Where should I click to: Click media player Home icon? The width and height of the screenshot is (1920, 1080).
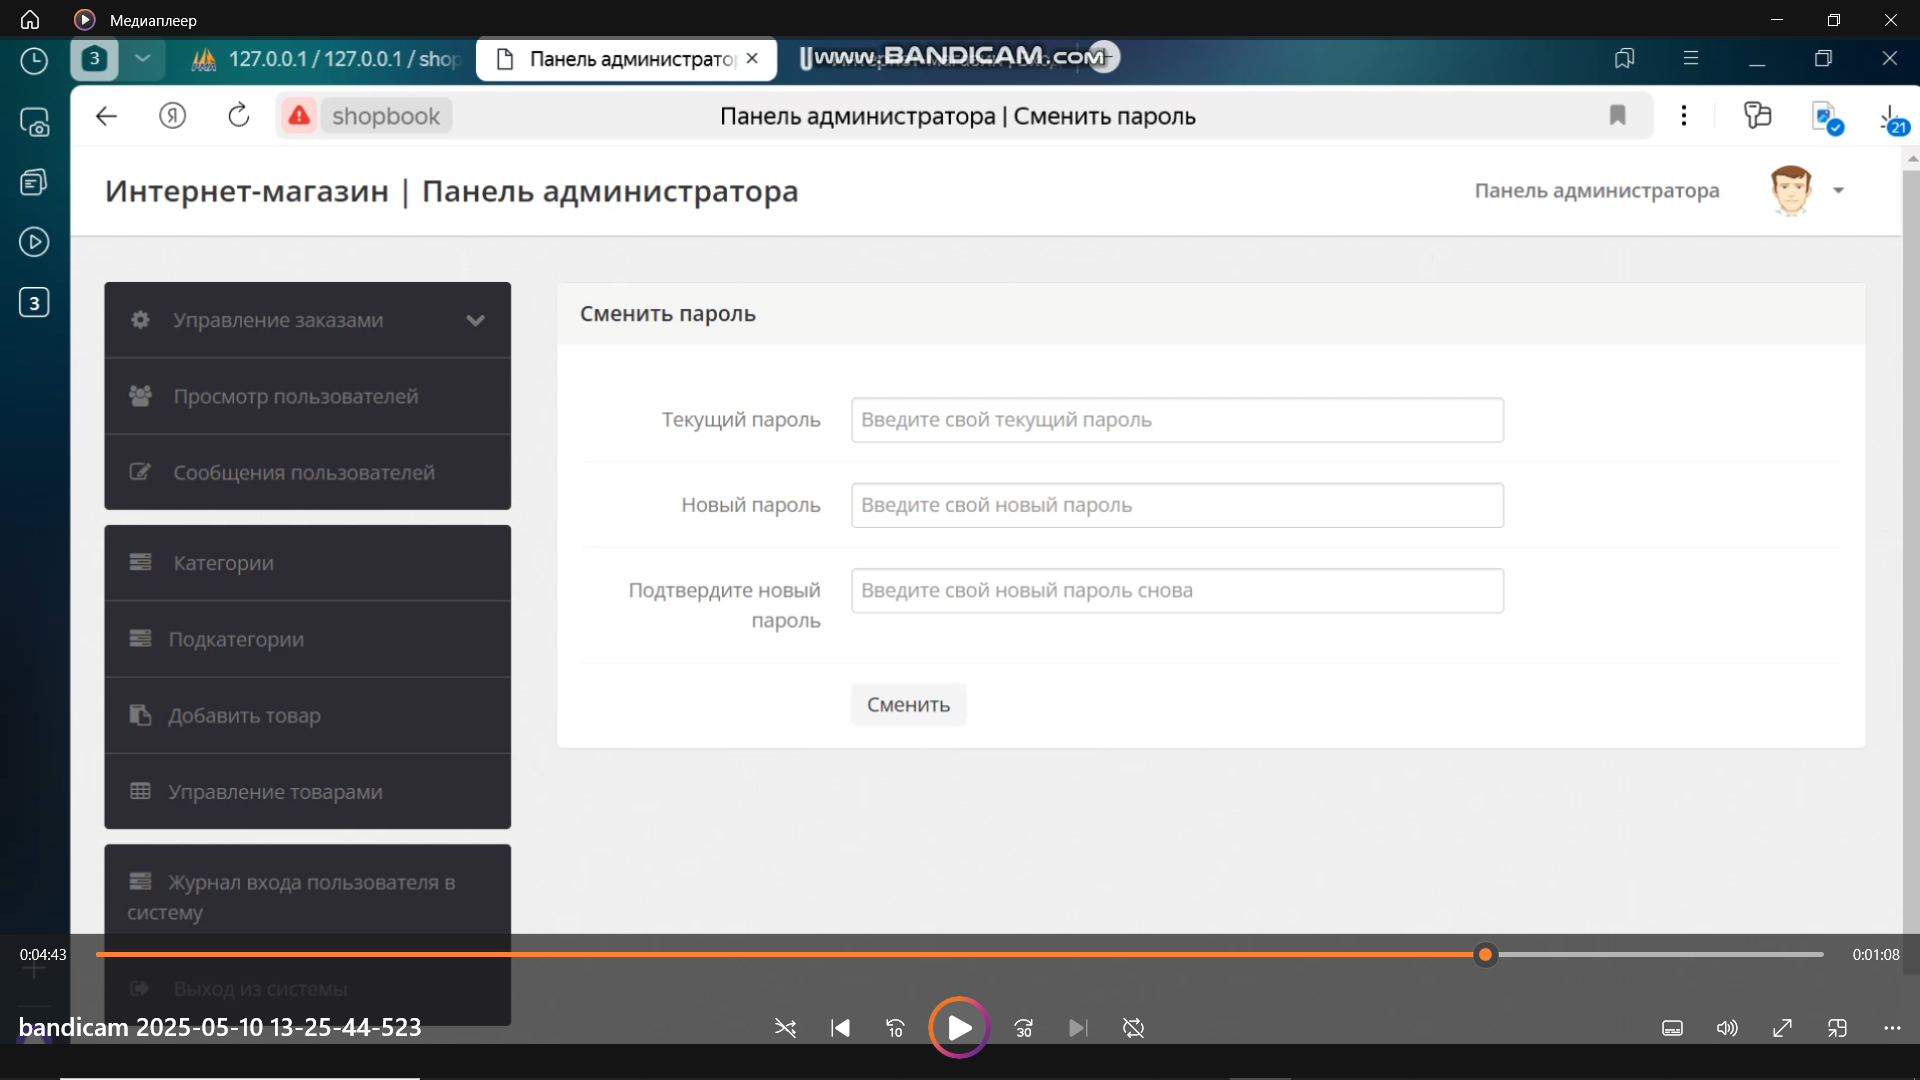[x=30, y=20]
